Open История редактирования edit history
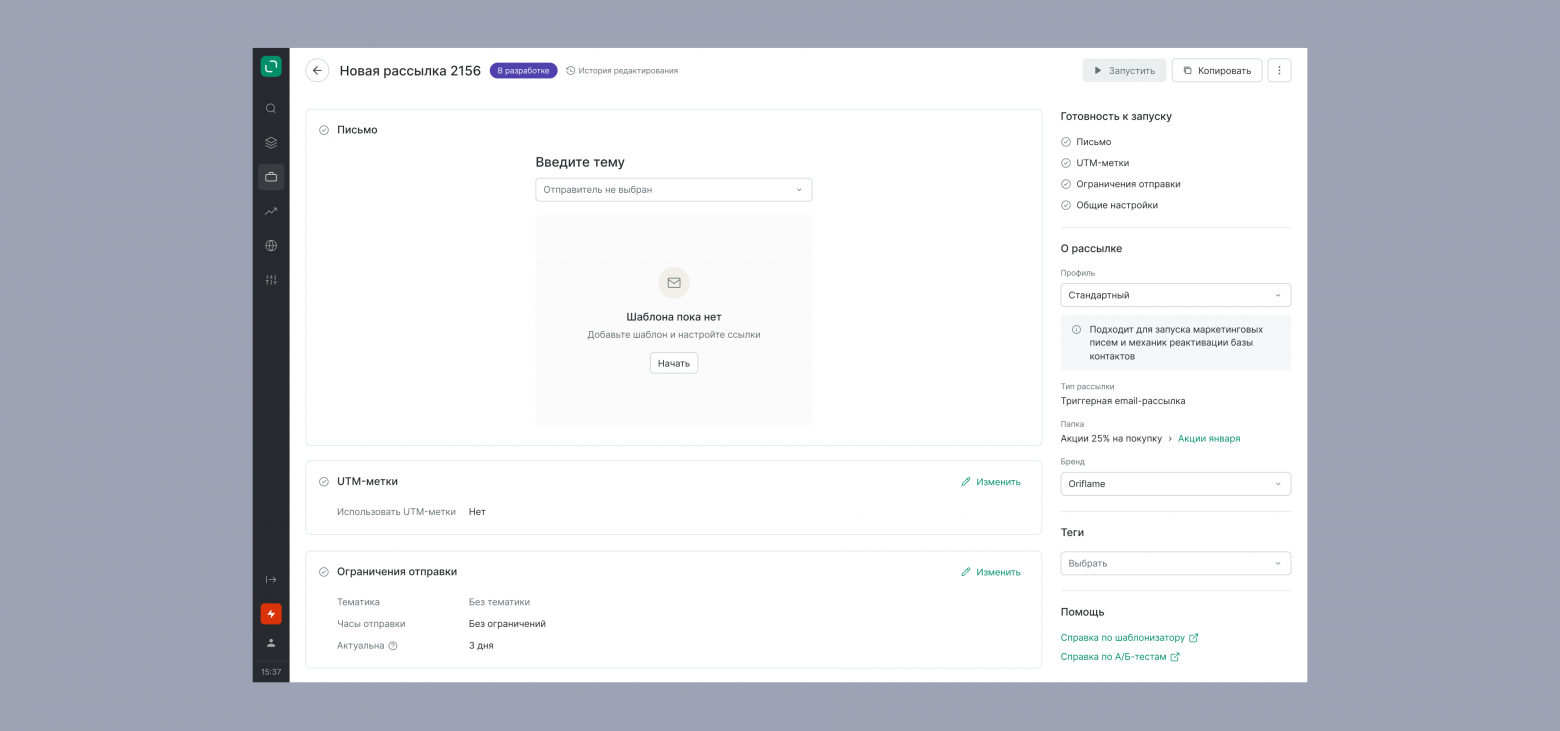The image size is (1560, 731). [x=622, y=71]
